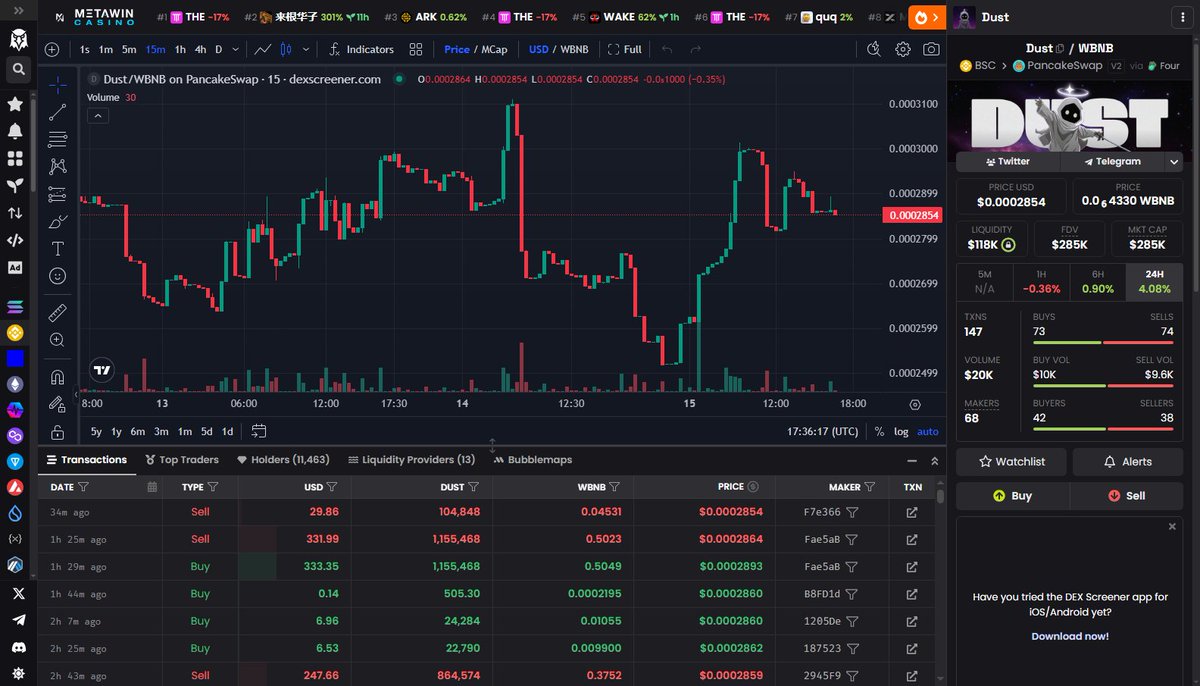Open the Alerts button
This screenshot has height=686, width=1200.
(1127, 461)
